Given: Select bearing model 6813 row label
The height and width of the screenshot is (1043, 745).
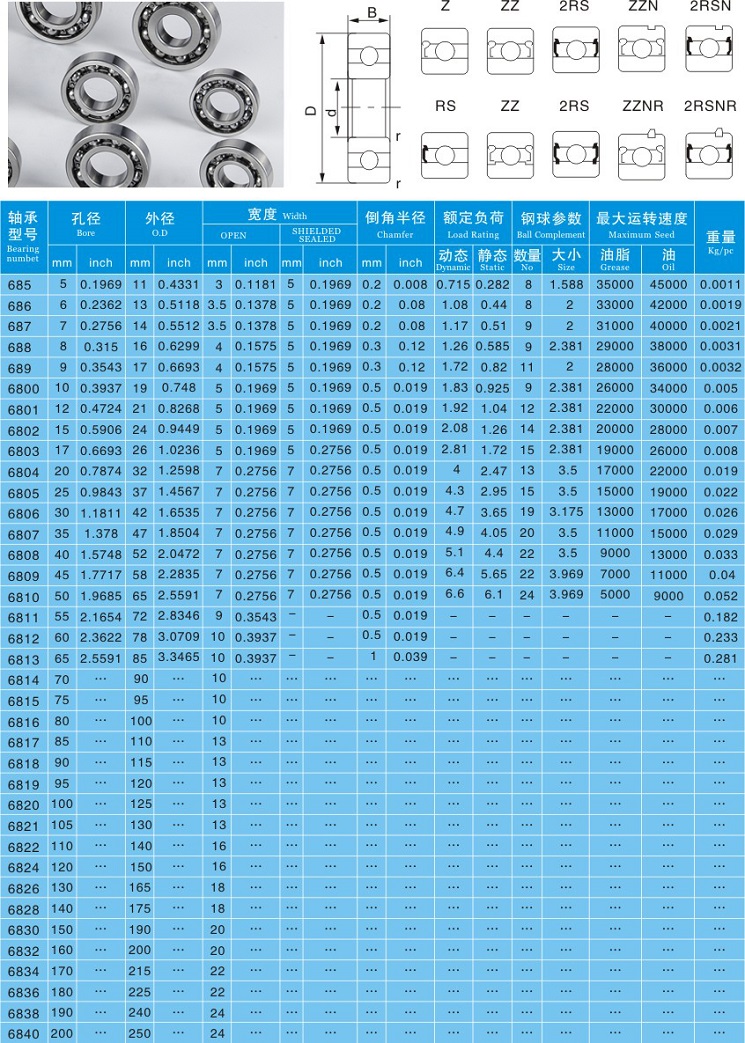Looking at the screenshot, I should pyautogui.click(x=23, y=660).
